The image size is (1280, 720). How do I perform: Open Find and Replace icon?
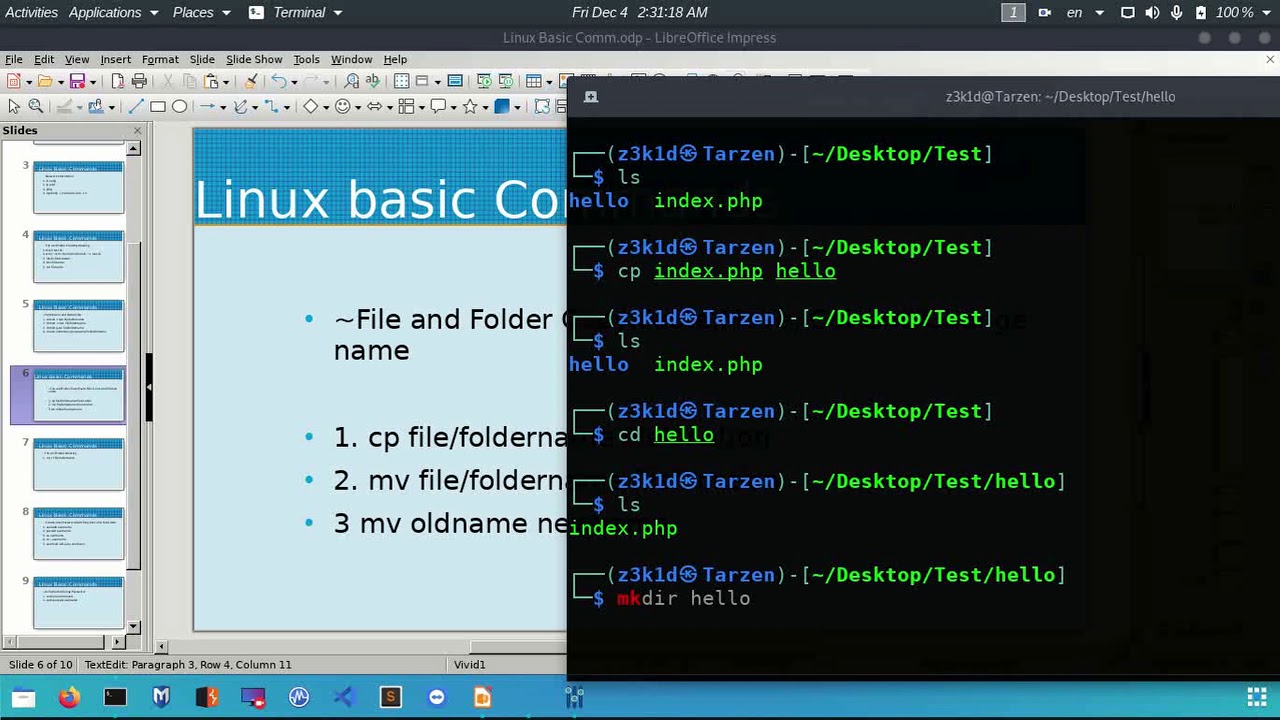(x=350, y=81)
